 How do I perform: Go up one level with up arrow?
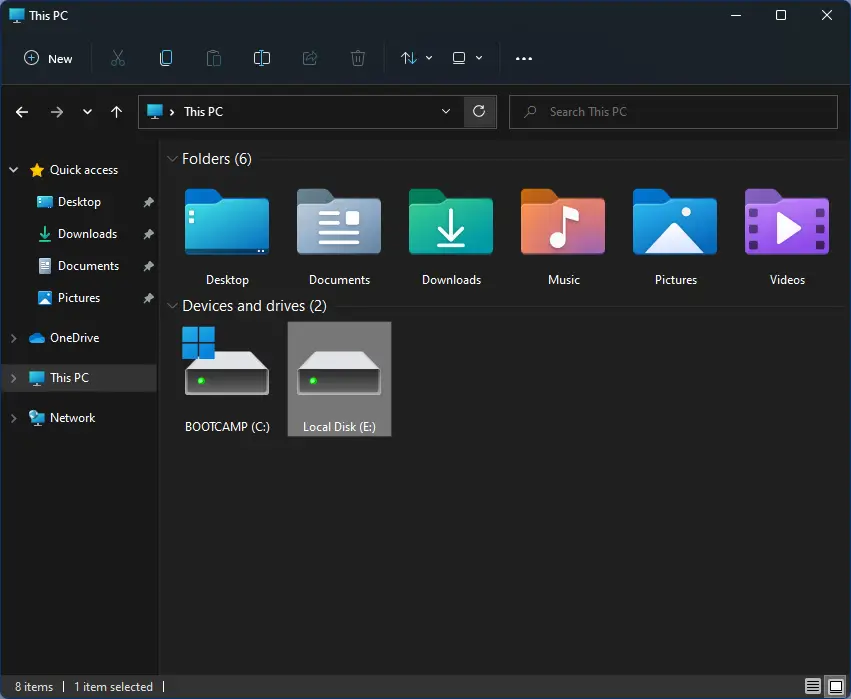pos(116,112)
